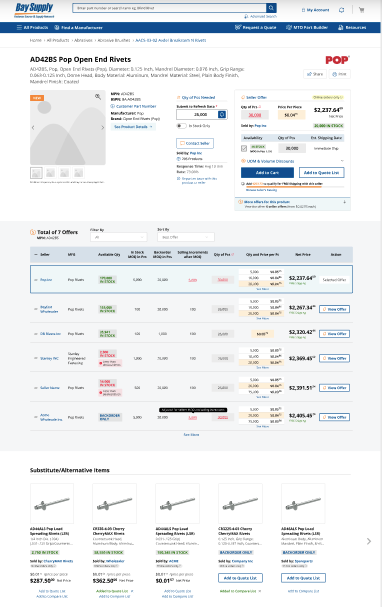Viewport: 382px width, 607px height.
Task: Click the notifications bell icon
Action: click(x=341, y=10)
